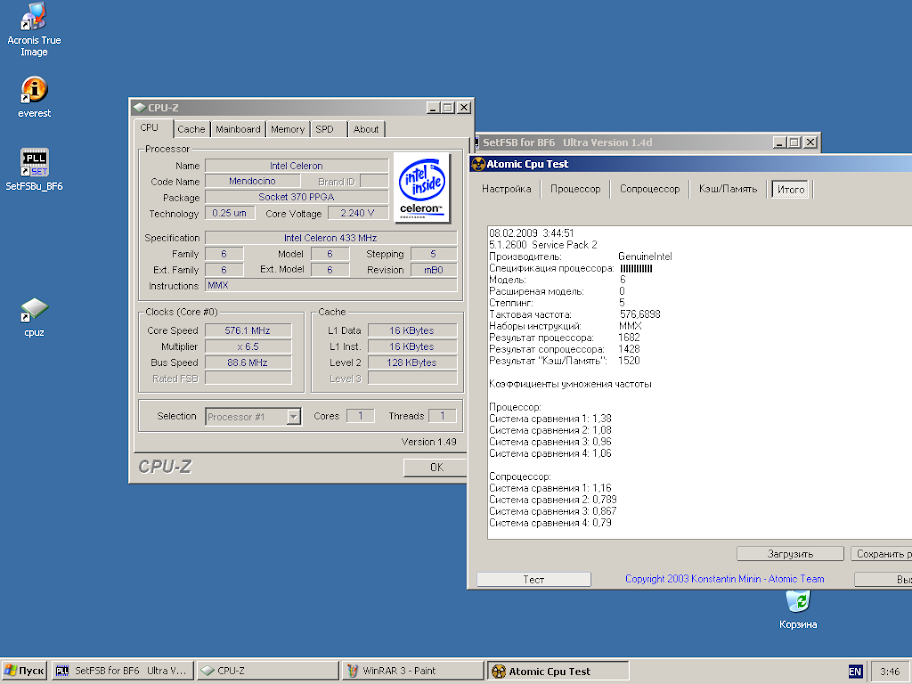Click the Результат сопроцессора 1428 line
912x684 pixels.
564,350
